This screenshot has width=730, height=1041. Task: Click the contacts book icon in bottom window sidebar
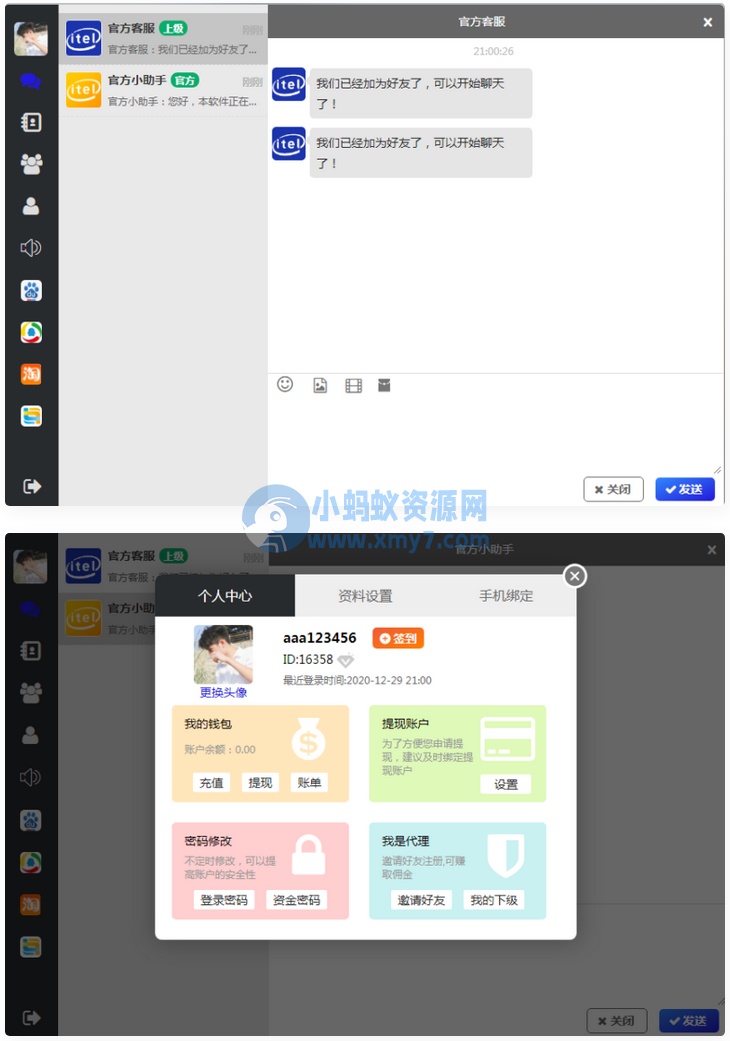31,651
